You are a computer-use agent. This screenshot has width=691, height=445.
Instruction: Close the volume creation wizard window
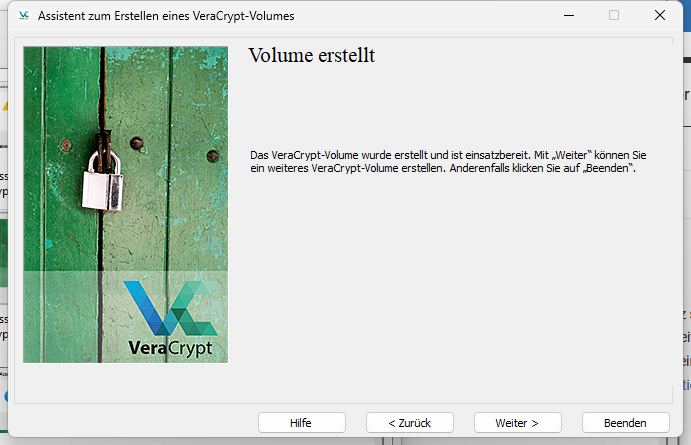click(659, 16)
